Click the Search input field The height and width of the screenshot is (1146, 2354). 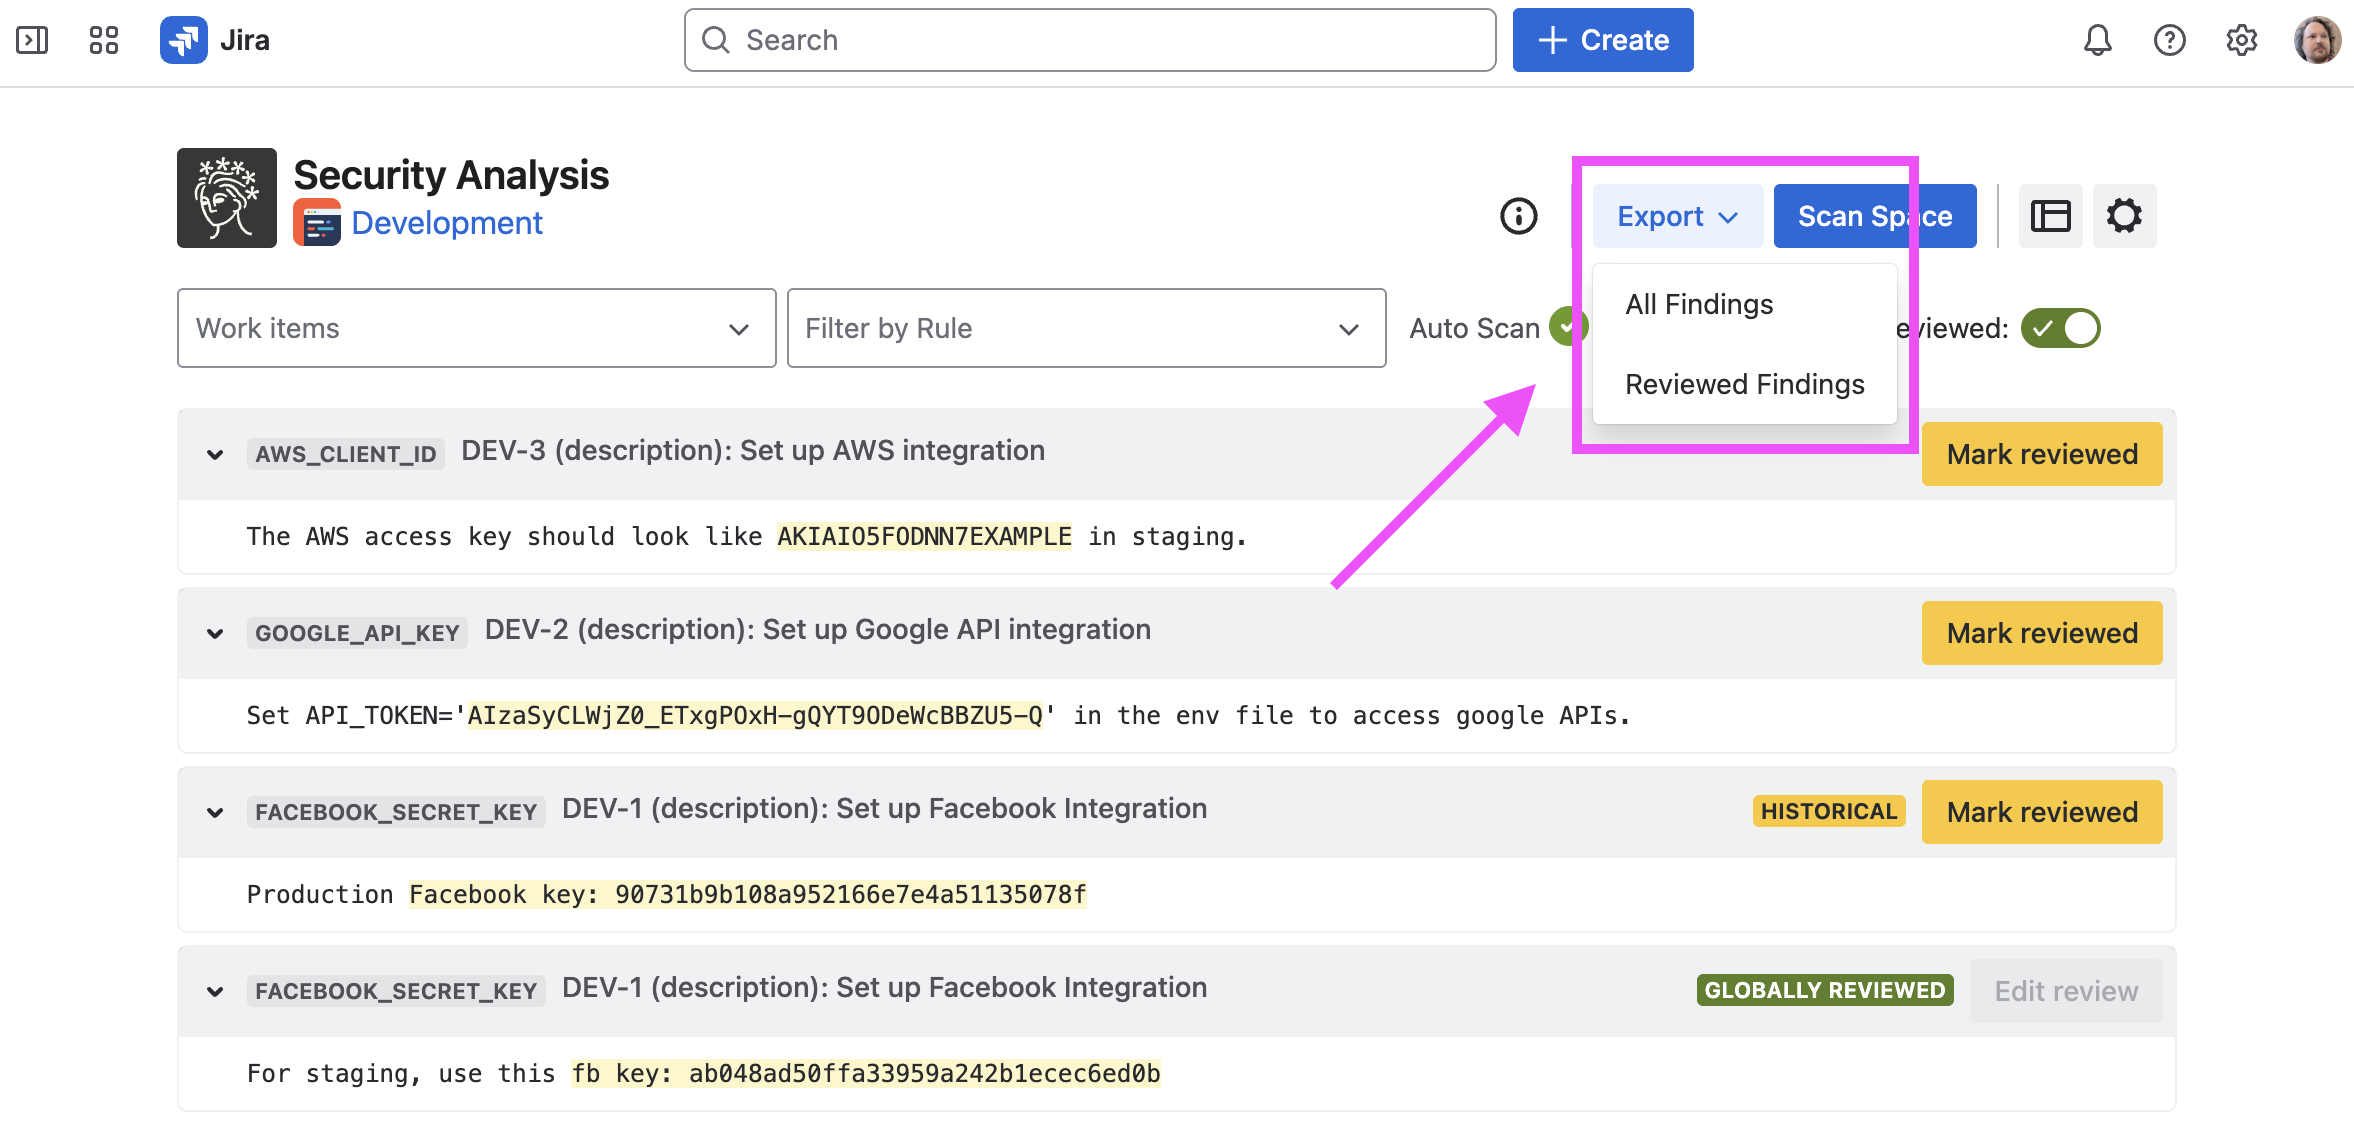[1090, 40]
